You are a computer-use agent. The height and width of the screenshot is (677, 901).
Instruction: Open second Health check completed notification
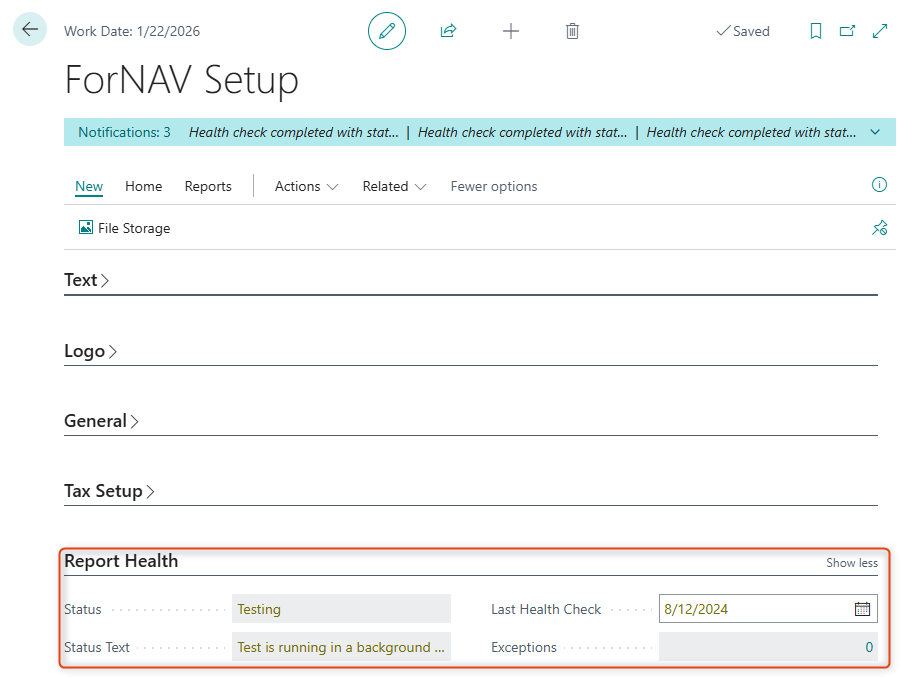[522, 132]
